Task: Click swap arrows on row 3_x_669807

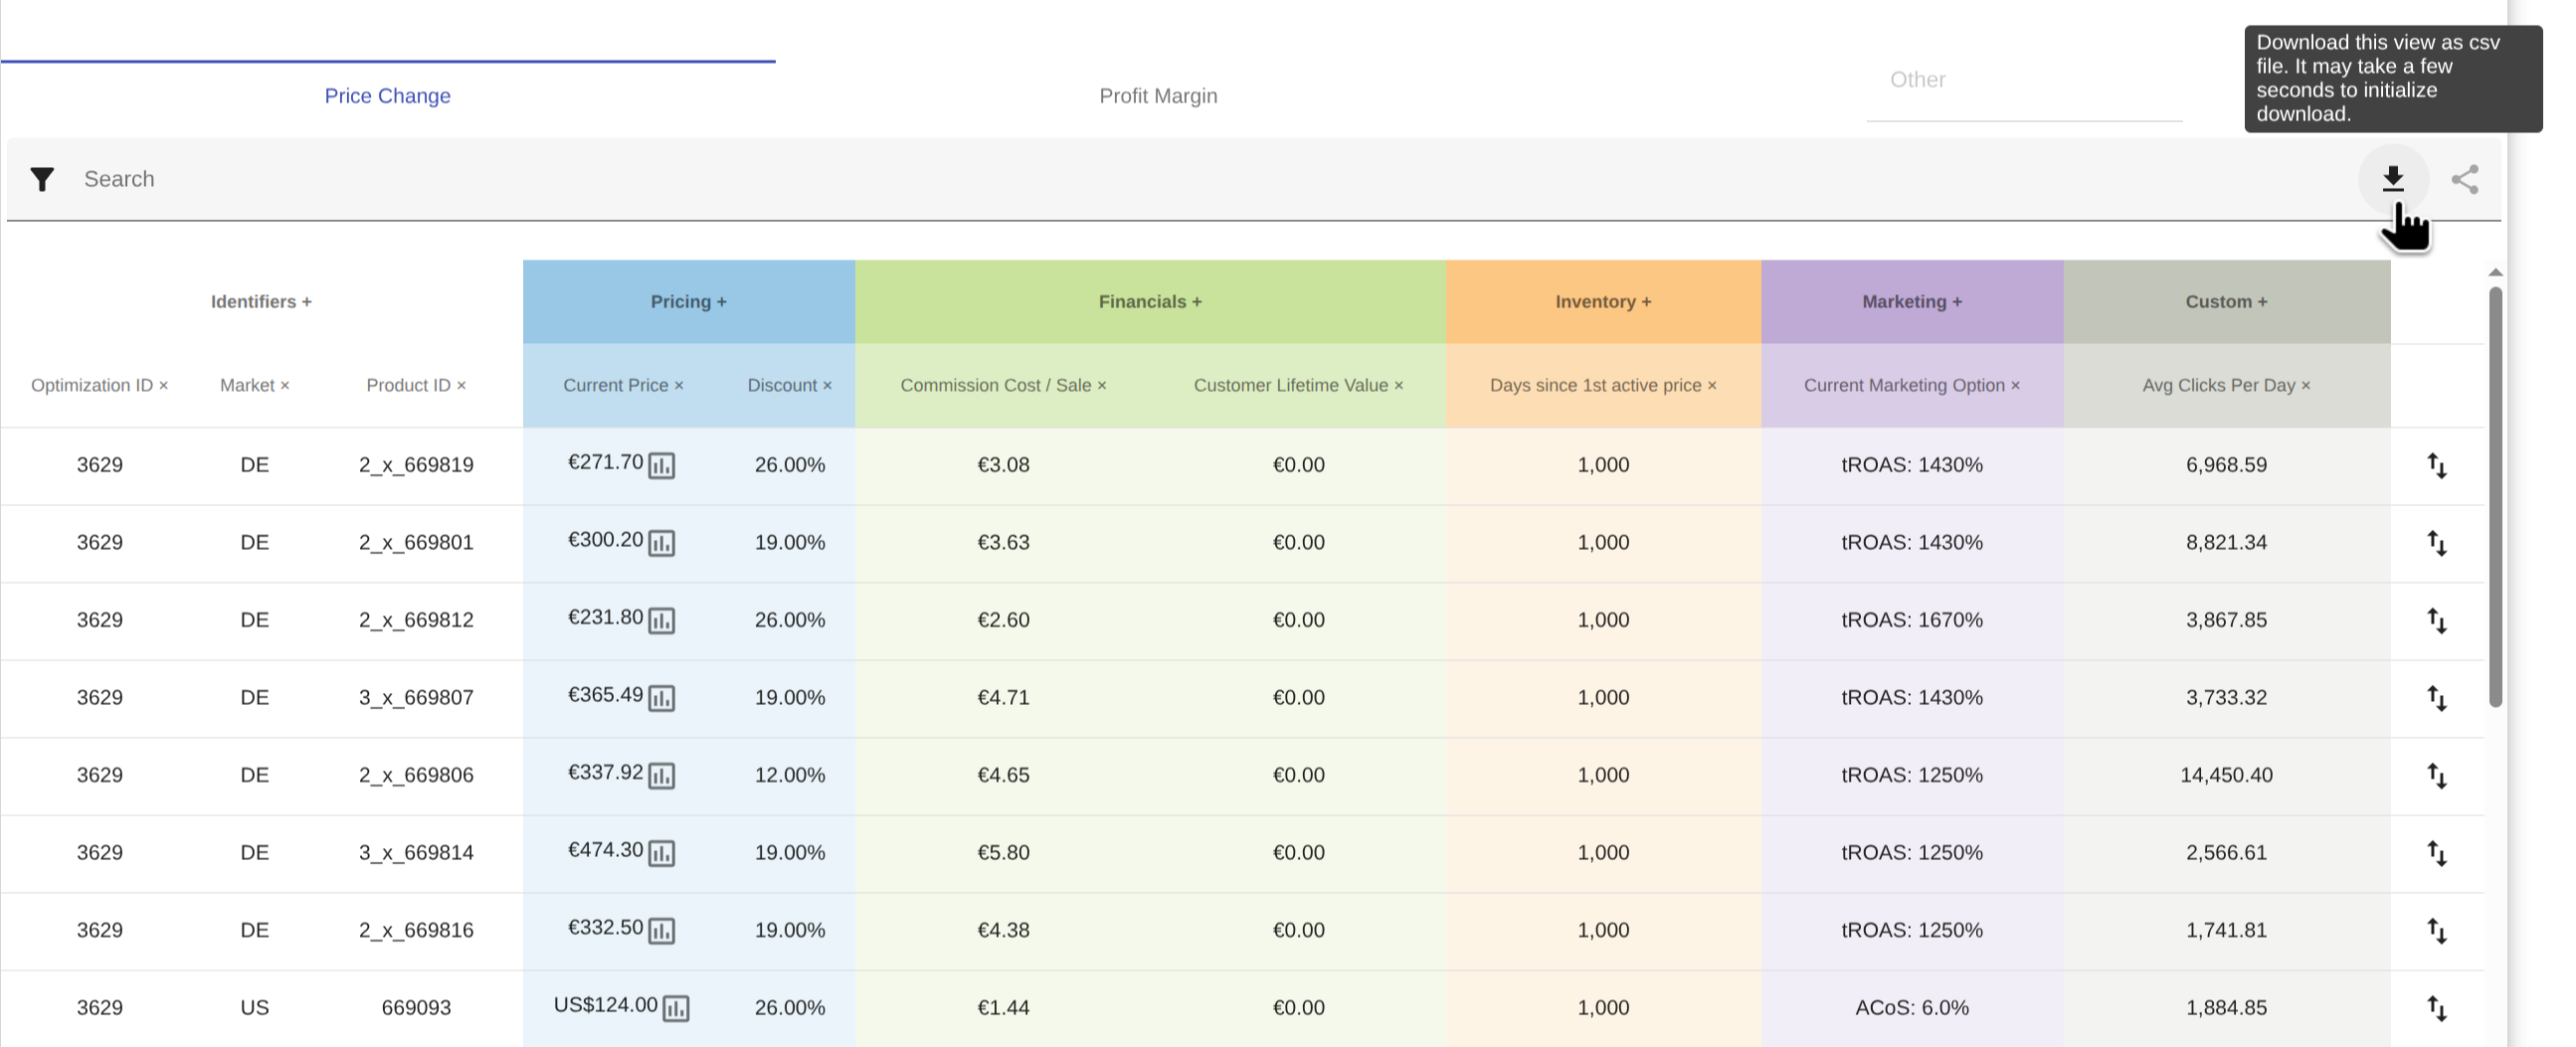Action: (x=2437, y=698)
